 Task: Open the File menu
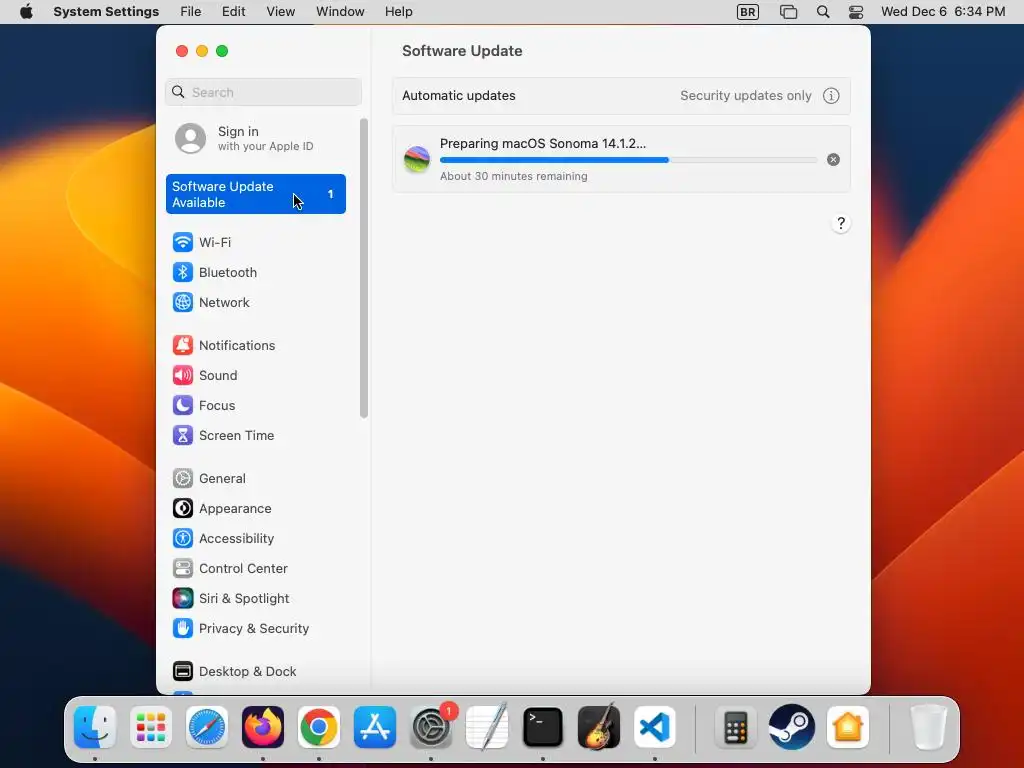[x=191, y=12]
